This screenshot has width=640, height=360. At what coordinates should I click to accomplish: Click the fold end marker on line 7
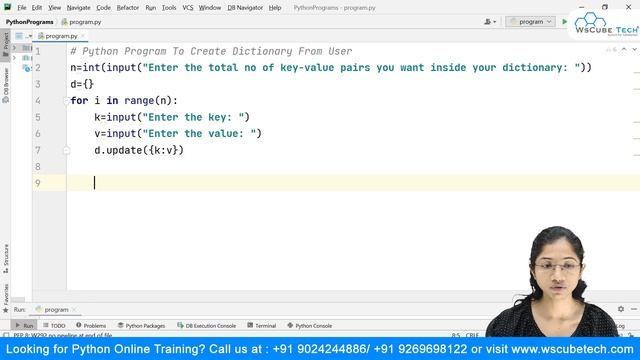coord(66,151)
